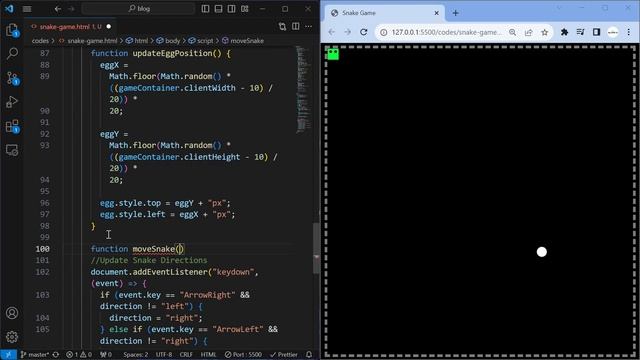Bookmark this page with the star icon

[544, 32]
